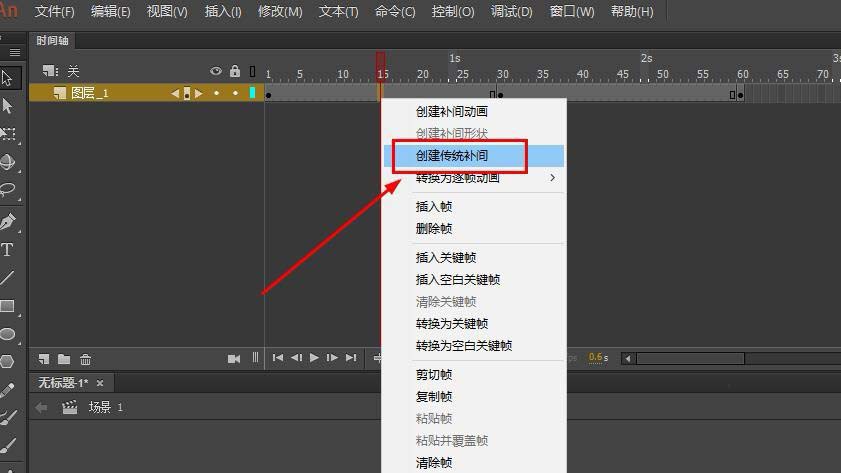Click the Delete layer trash icon
This screenshot has height=473, width=841.
coord(85,359)
